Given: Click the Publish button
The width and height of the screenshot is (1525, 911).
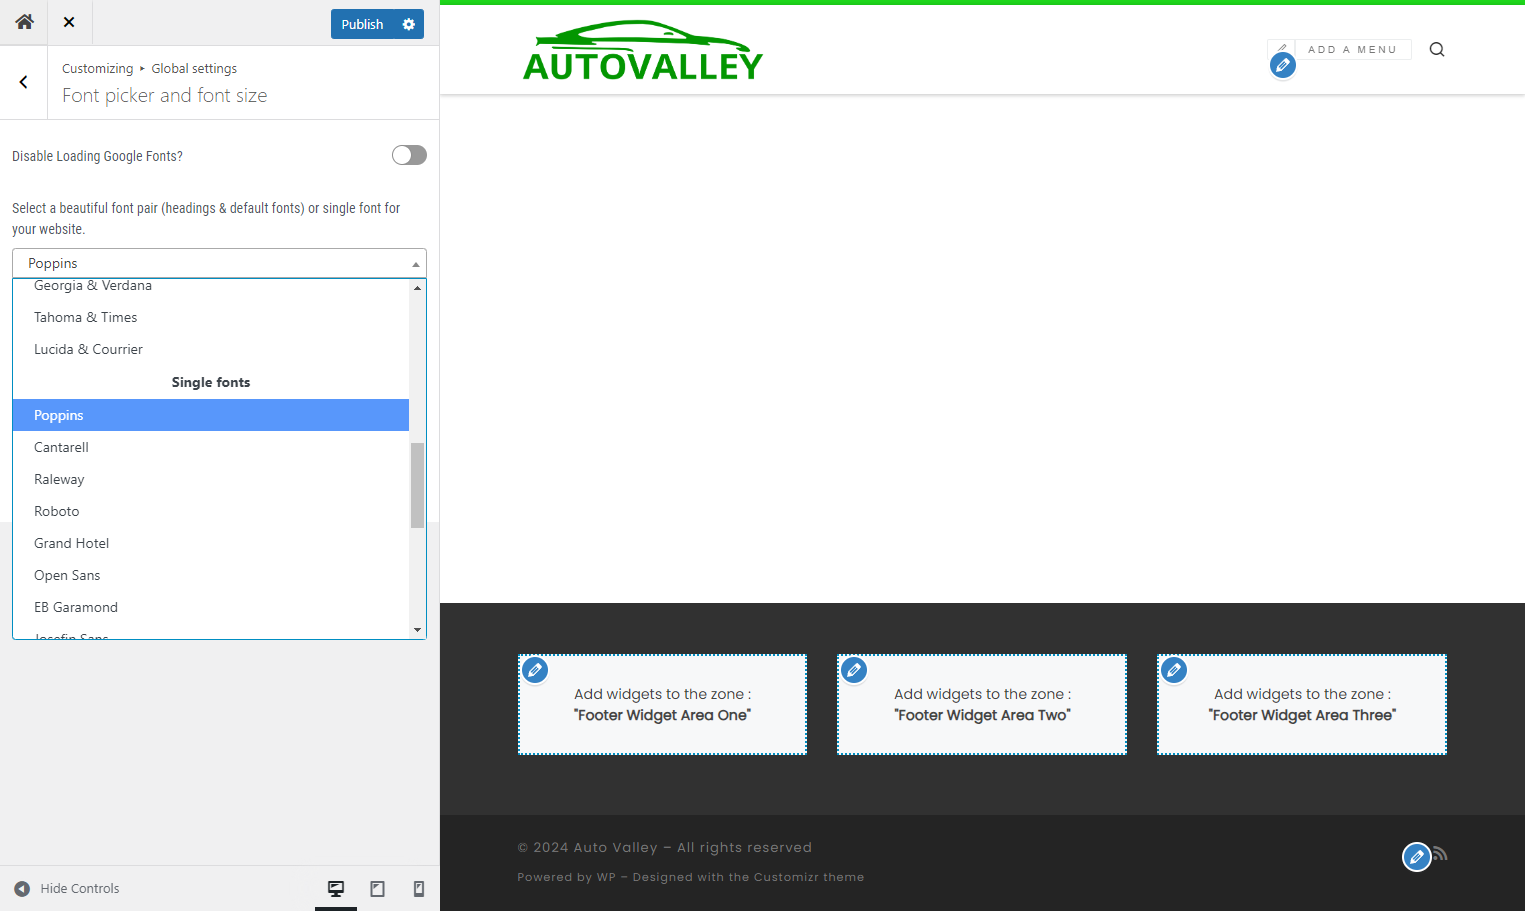Looking at the screenshot, I should point(362,24).
